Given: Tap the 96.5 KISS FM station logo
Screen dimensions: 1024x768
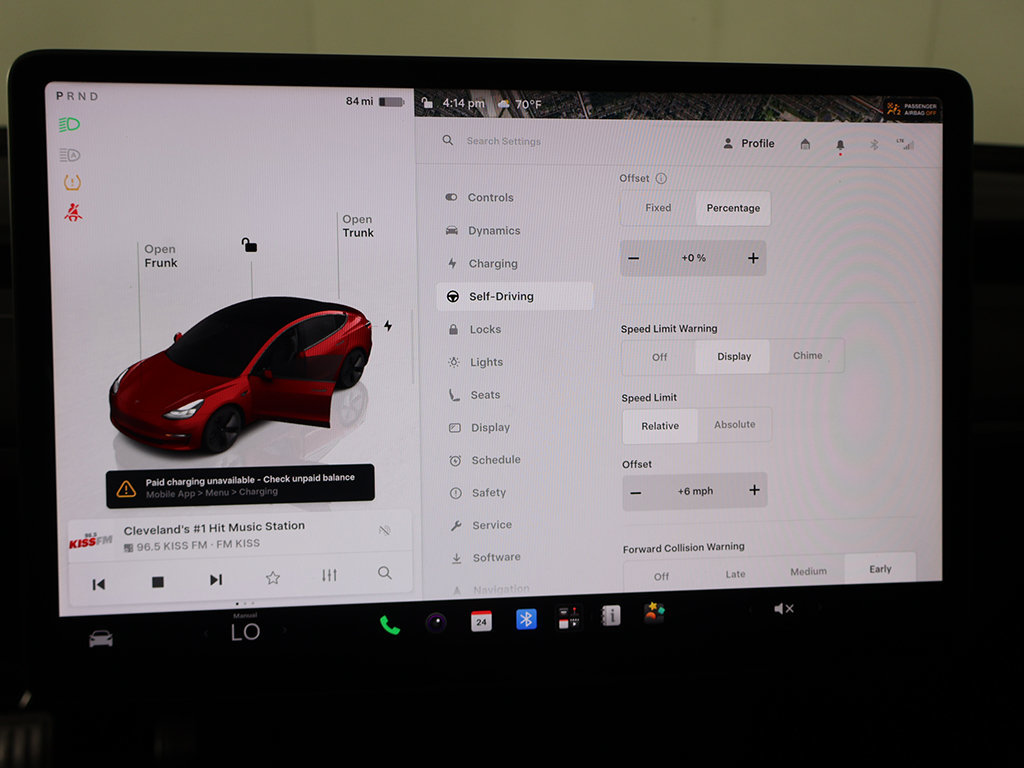Looking at the screenshot, I should pos(91,541).
